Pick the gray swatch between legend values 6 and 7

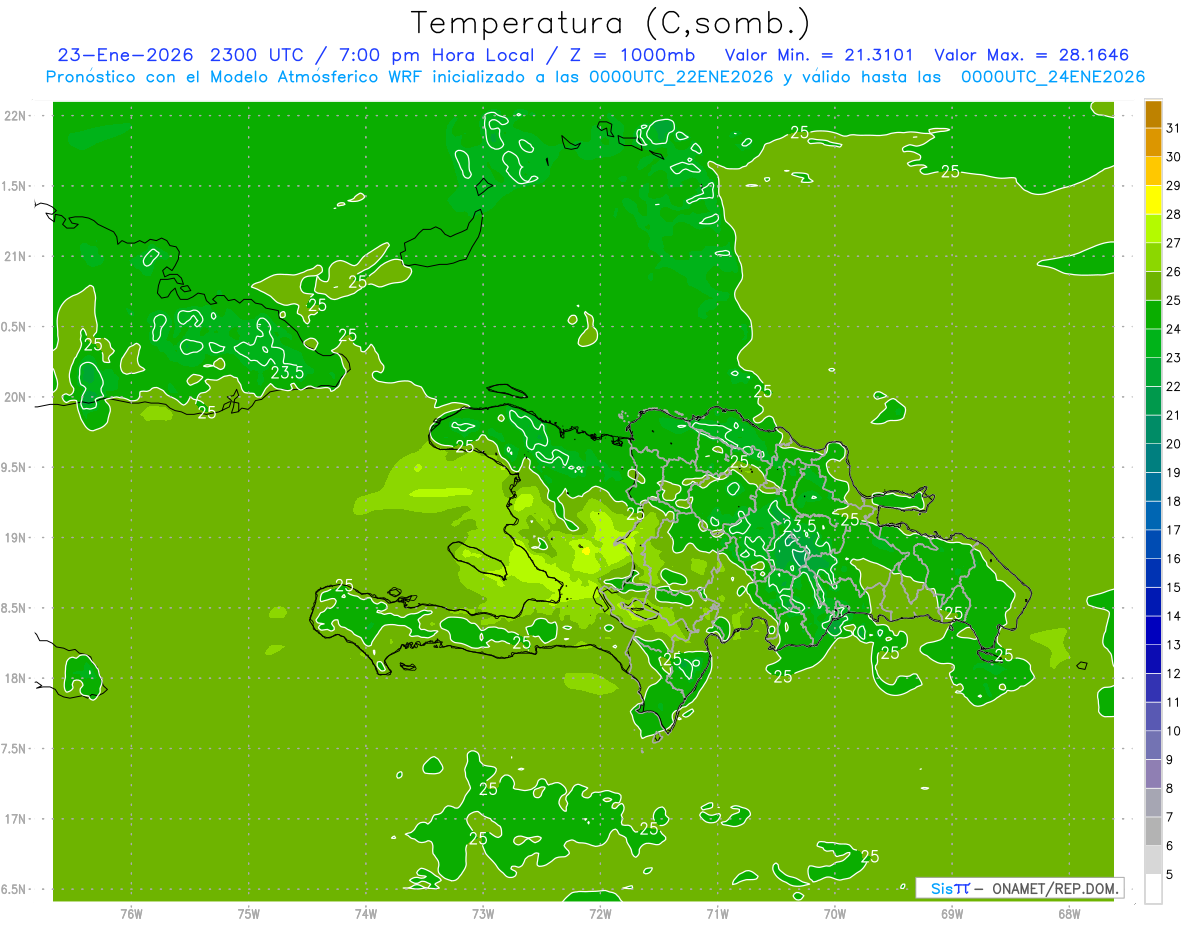[x=1153, y=831]
